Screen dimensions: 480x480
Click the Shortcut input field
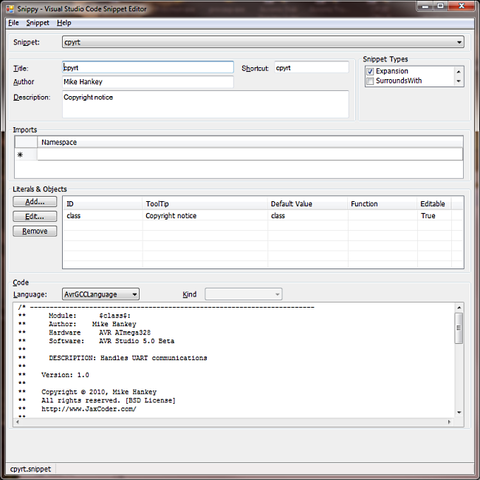click(x=311, y=68)
